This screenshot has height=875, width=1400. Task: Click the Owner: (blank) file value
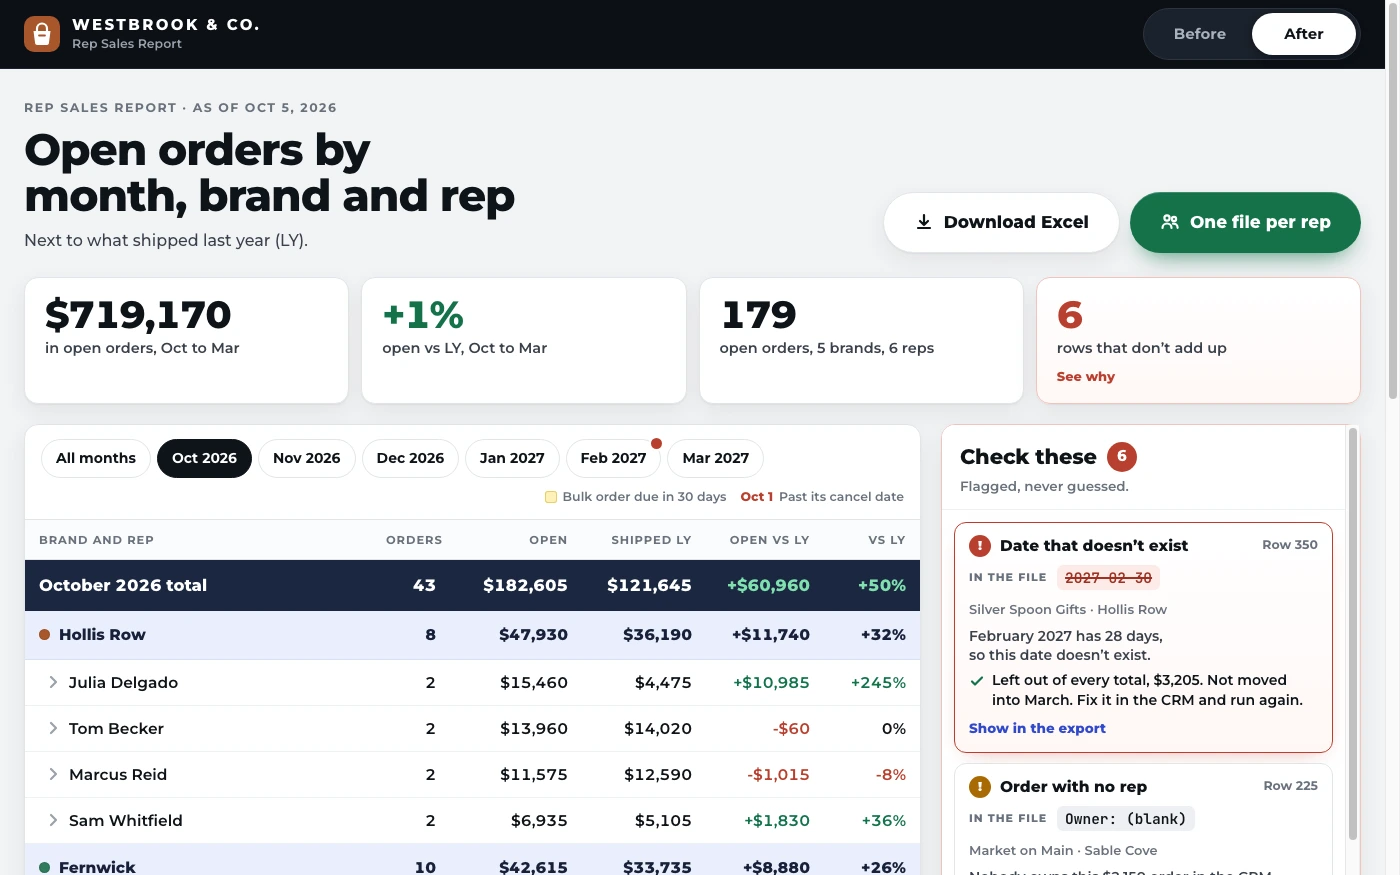tap(1125, 819)
